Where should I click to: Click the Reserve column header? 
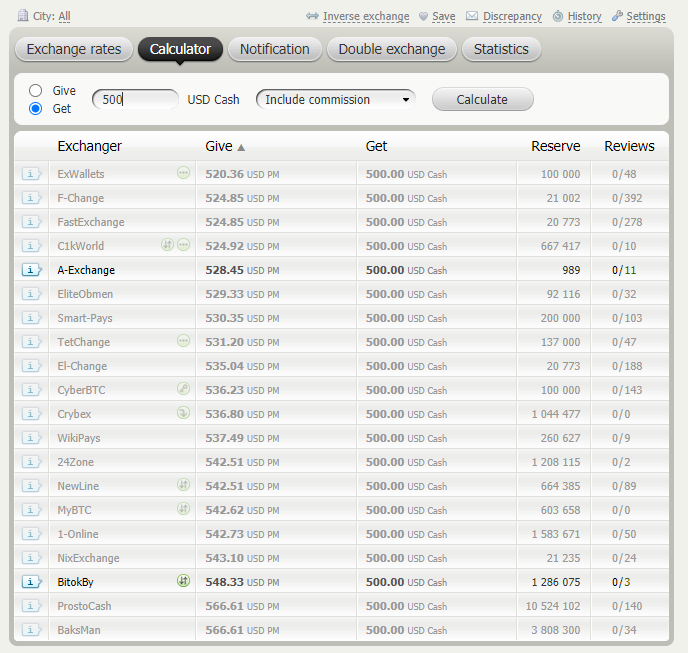click(555, 146)
